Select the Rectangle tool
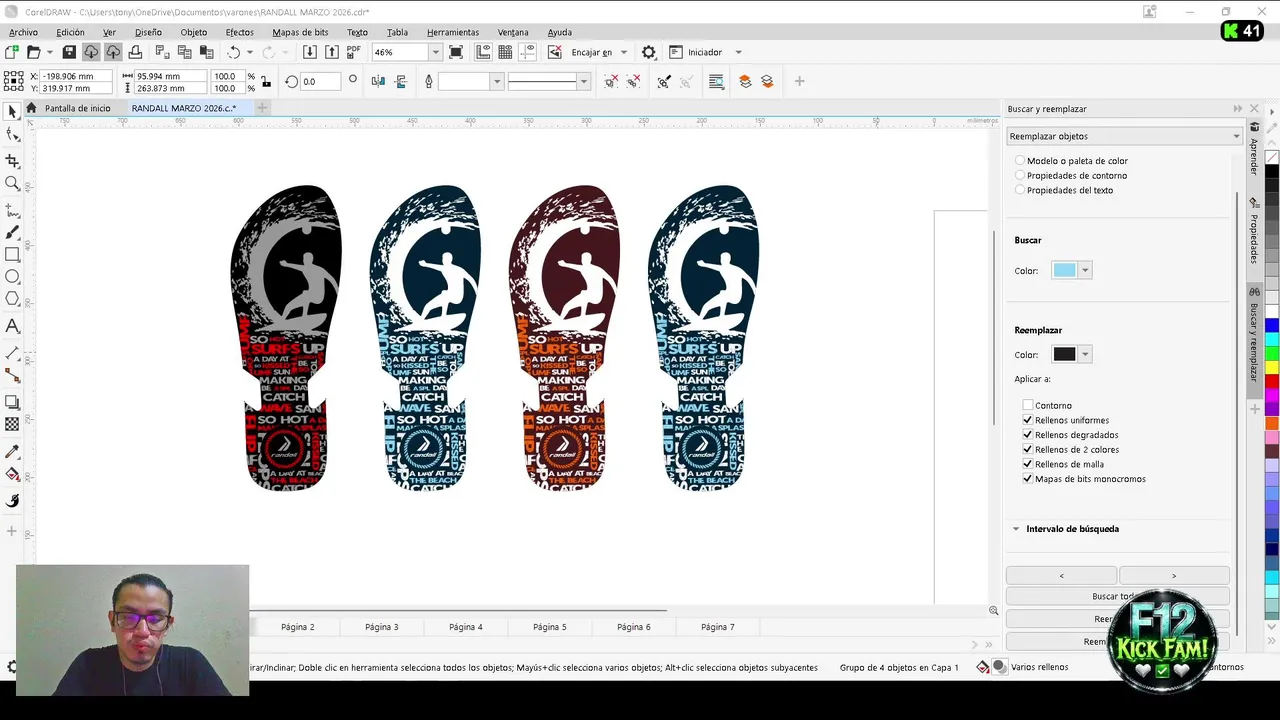Screen dimensions: 1280x720 (12, 254)
